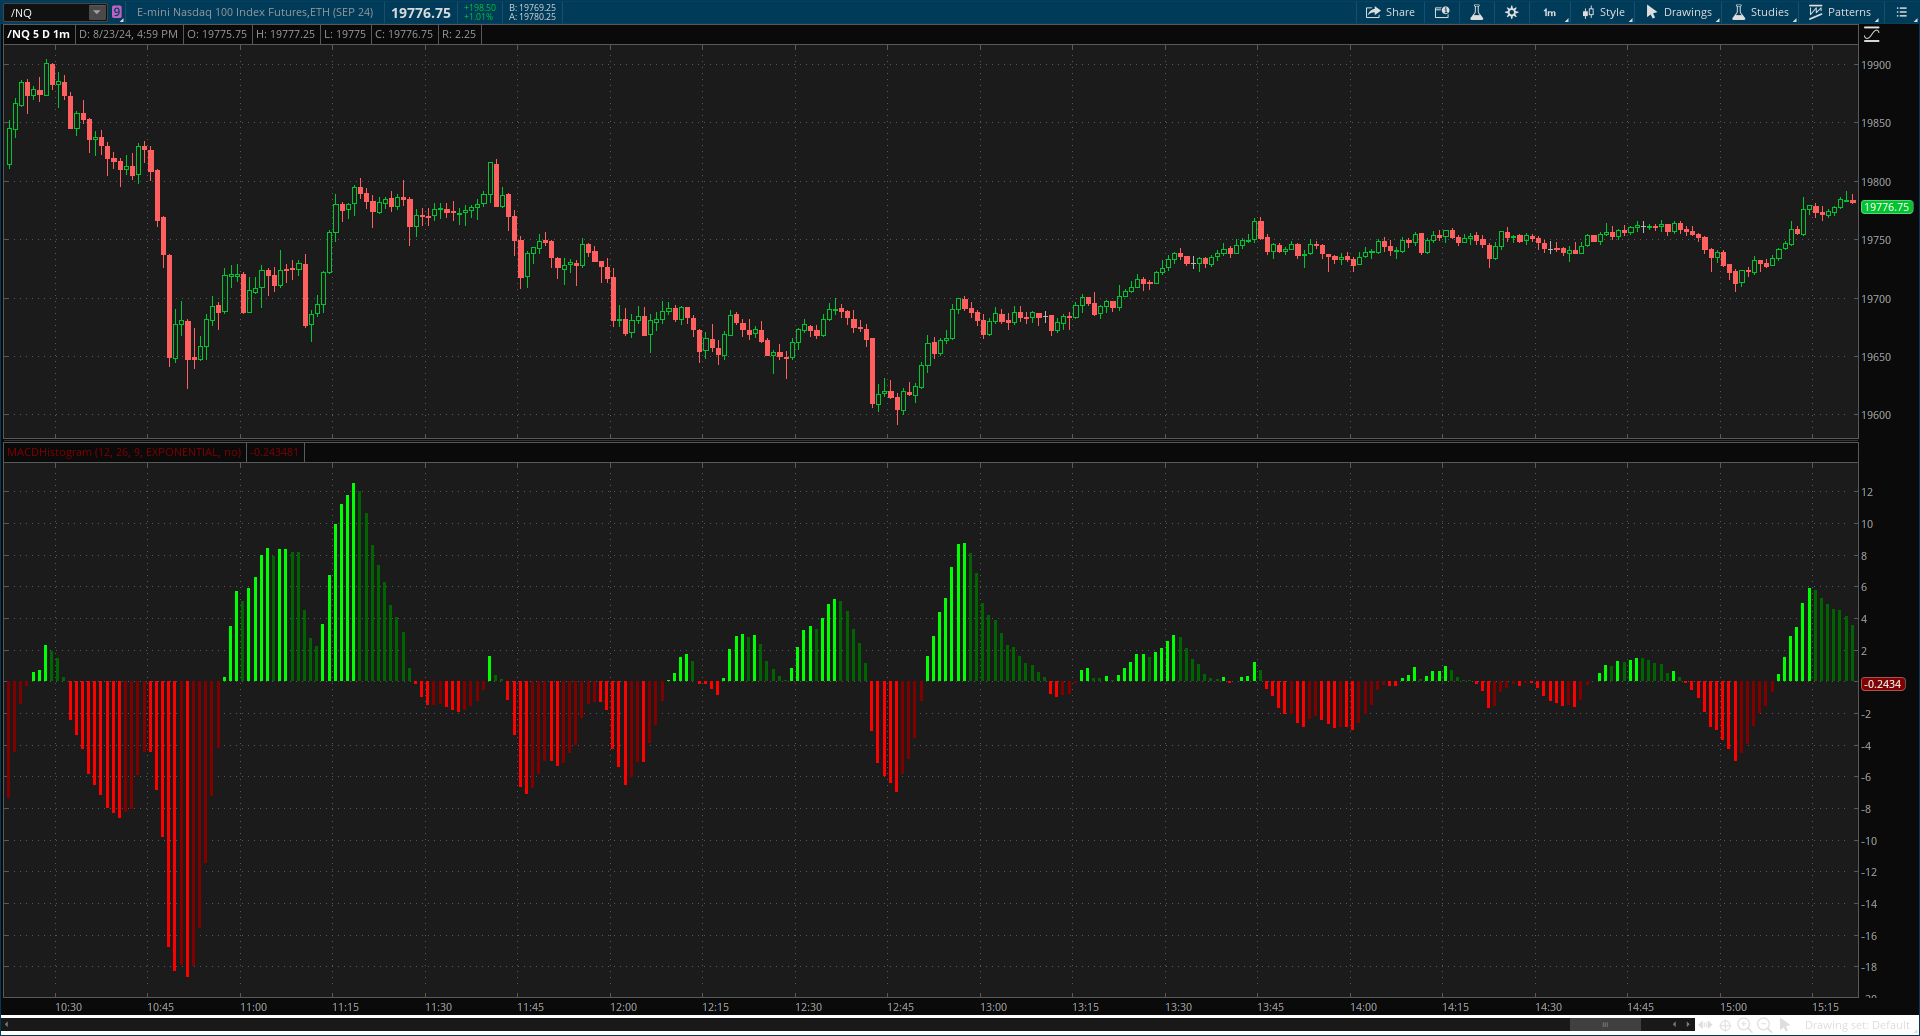Image resolution: width=1920 pixels, height=1036 pixels.
Task: Click the 19600 price level label
Action: (1875, 415)
